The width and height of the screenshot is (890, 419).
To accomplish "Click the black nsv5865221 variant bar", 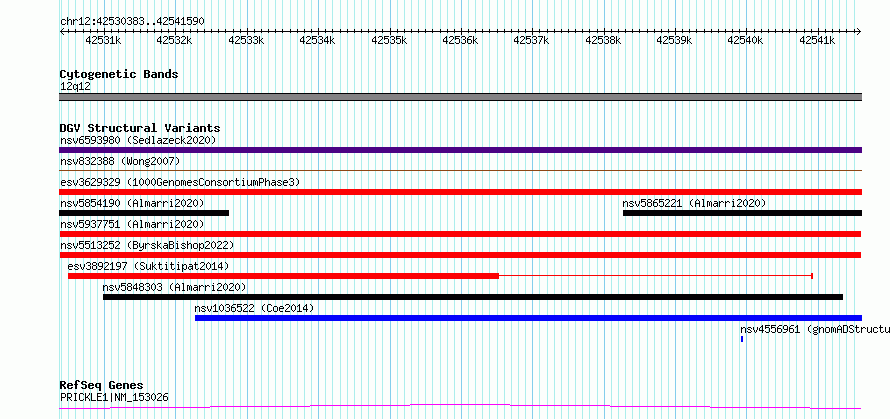I will click(742, 213).
